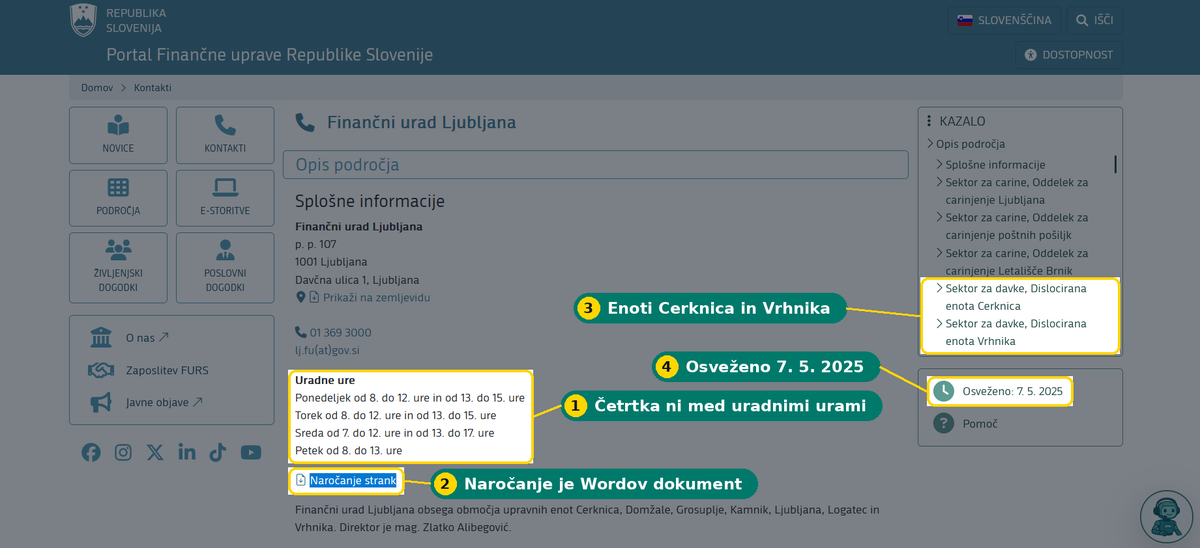This screenshot has width=1200, height=548.
Task: Call the number 01 369 3000 link
Action: point(340,332)
